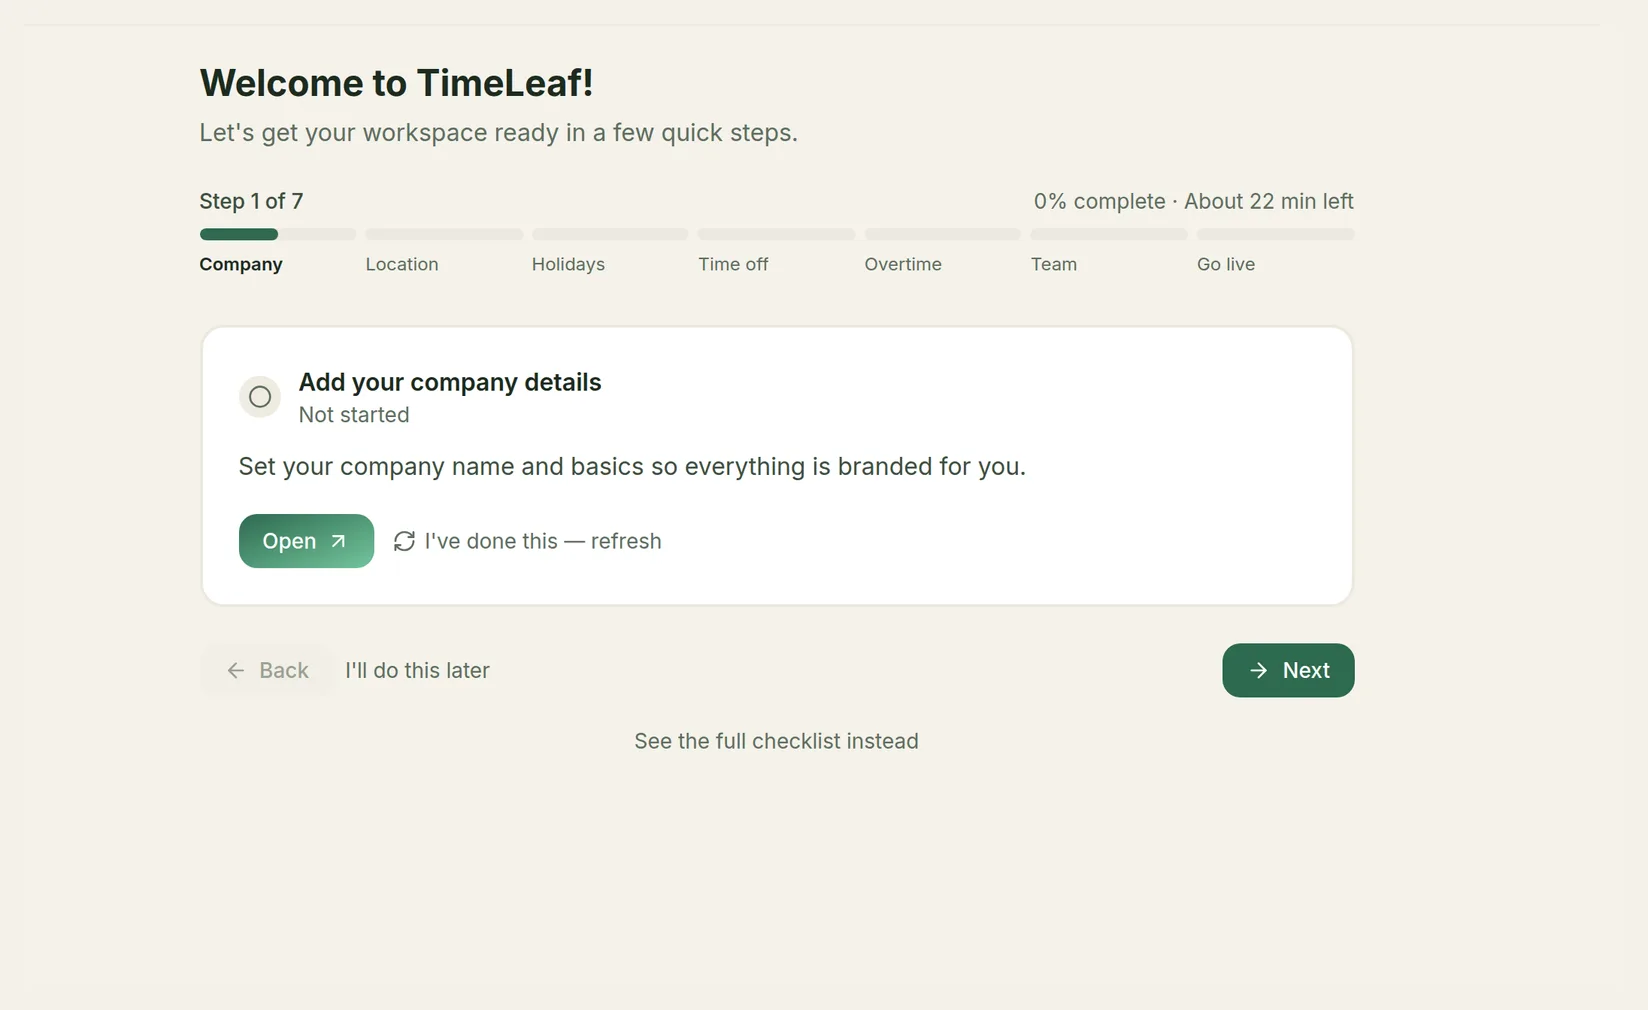Viewport: 1648px width, 1010px height.
Task: Click the progress segment above Go live
Action: pos(1276,234)
